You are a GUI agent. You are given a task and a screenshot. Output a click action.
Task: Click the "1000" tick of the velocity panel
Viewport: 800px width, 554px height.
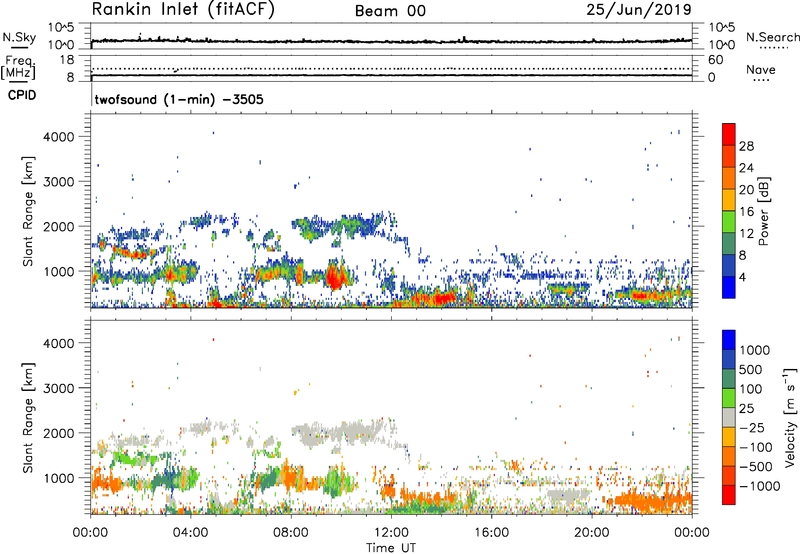click(59, 478)
